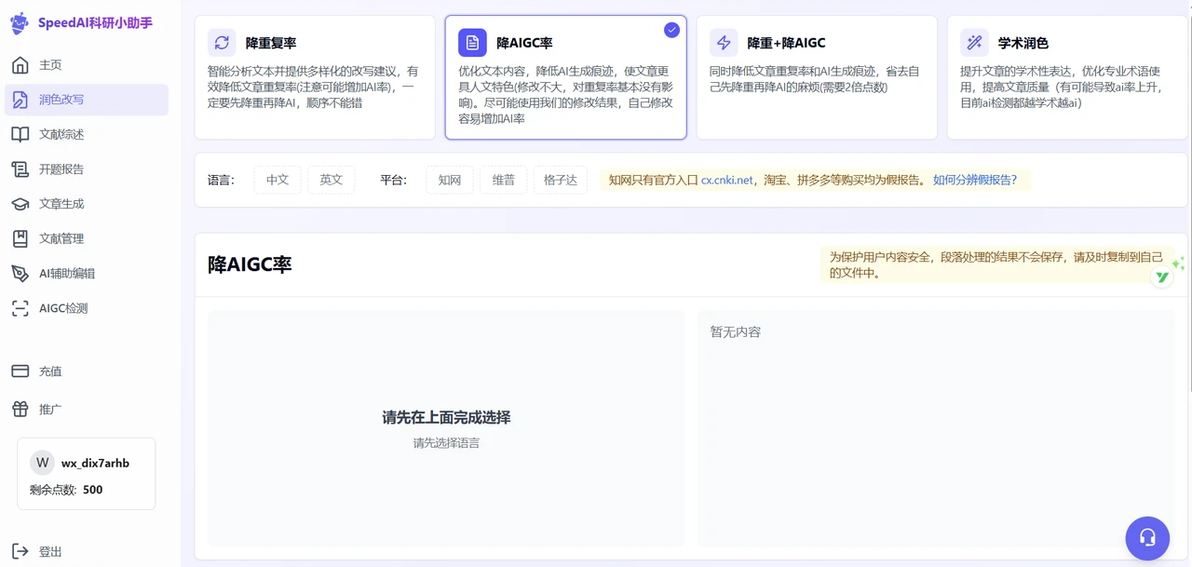This screenshot has height=567, width=1192.
Task: Open AI辅助编辑 menu item
Action: pyautogui.click(x=87, y=274)
